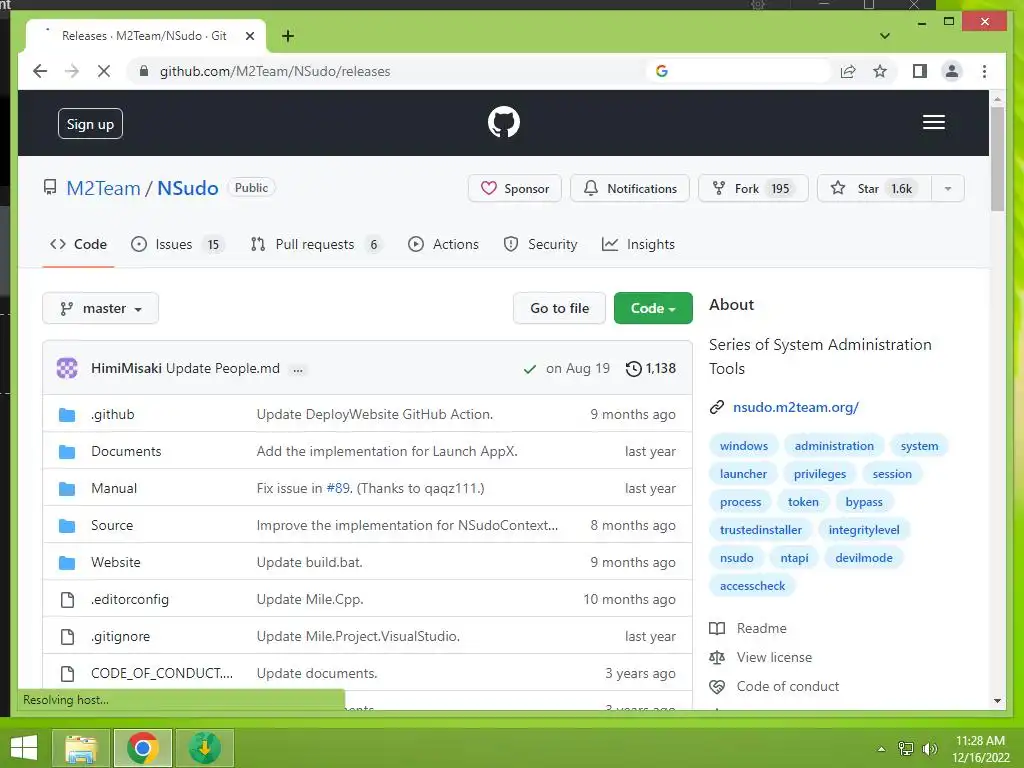The height and width of the screenshot is (768, 1024).
Task: Open the Documents folder
Action: [x=126, y=451]
